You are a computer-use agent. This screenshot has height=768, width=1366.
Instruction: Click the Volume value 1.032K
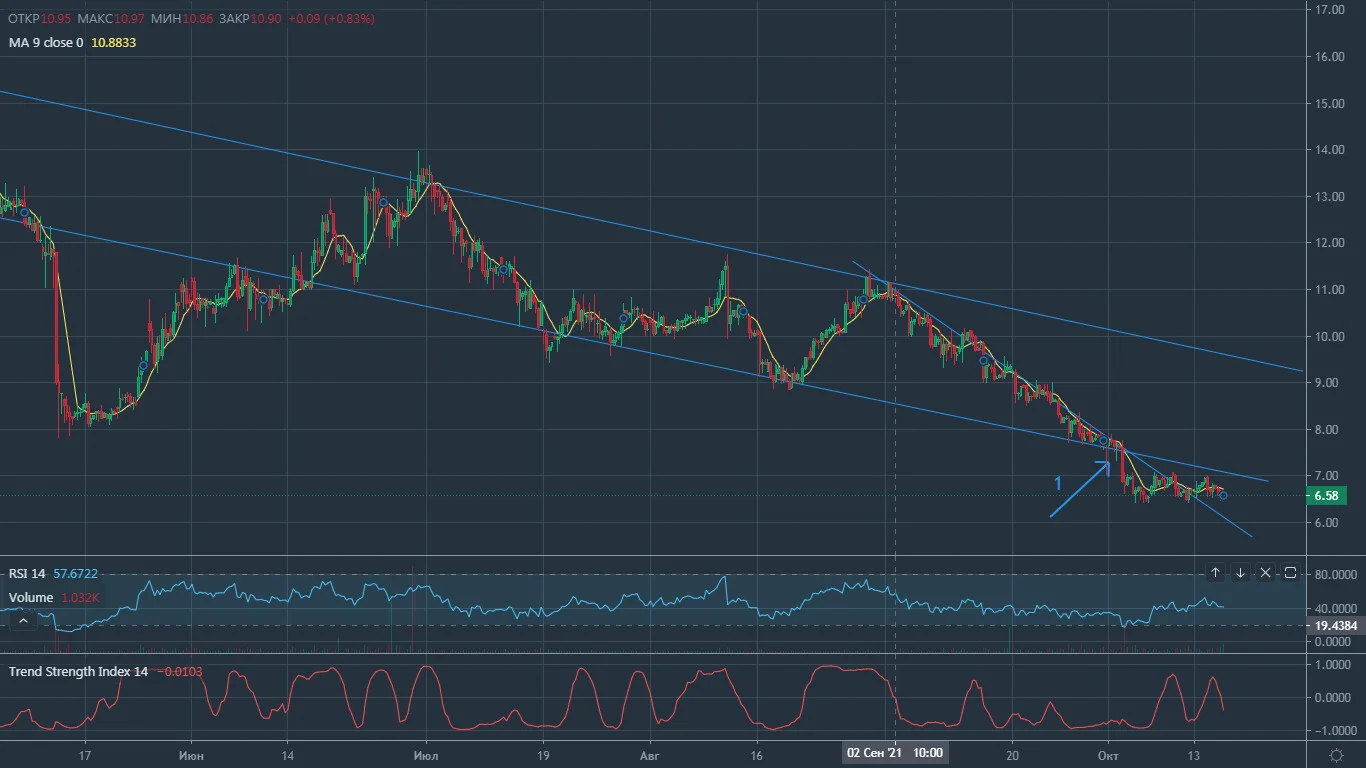tap(81, 598)
